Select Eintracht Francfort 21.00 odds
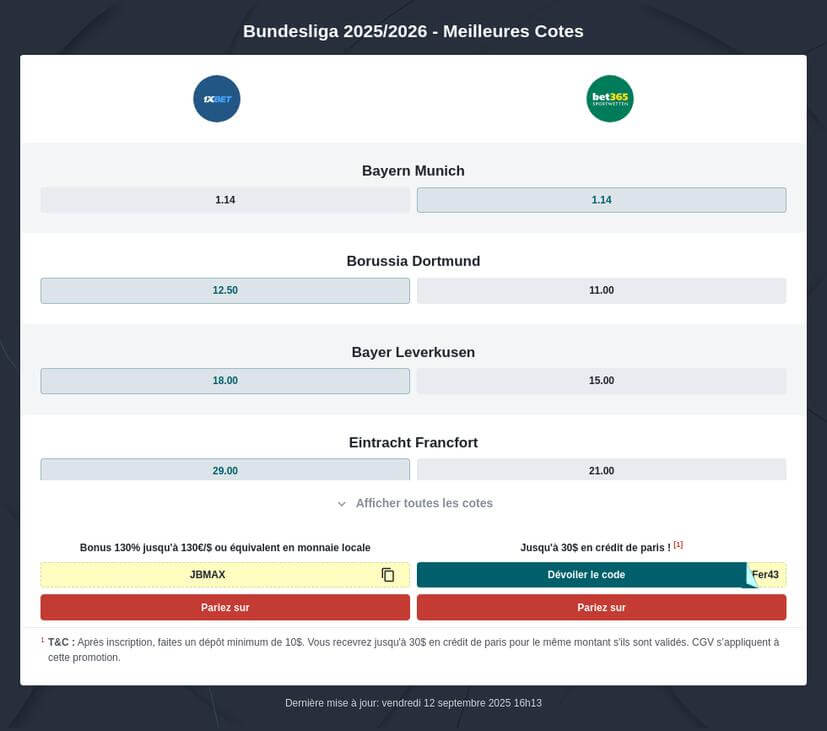The image size is (827, 731). tap(601, 469)
